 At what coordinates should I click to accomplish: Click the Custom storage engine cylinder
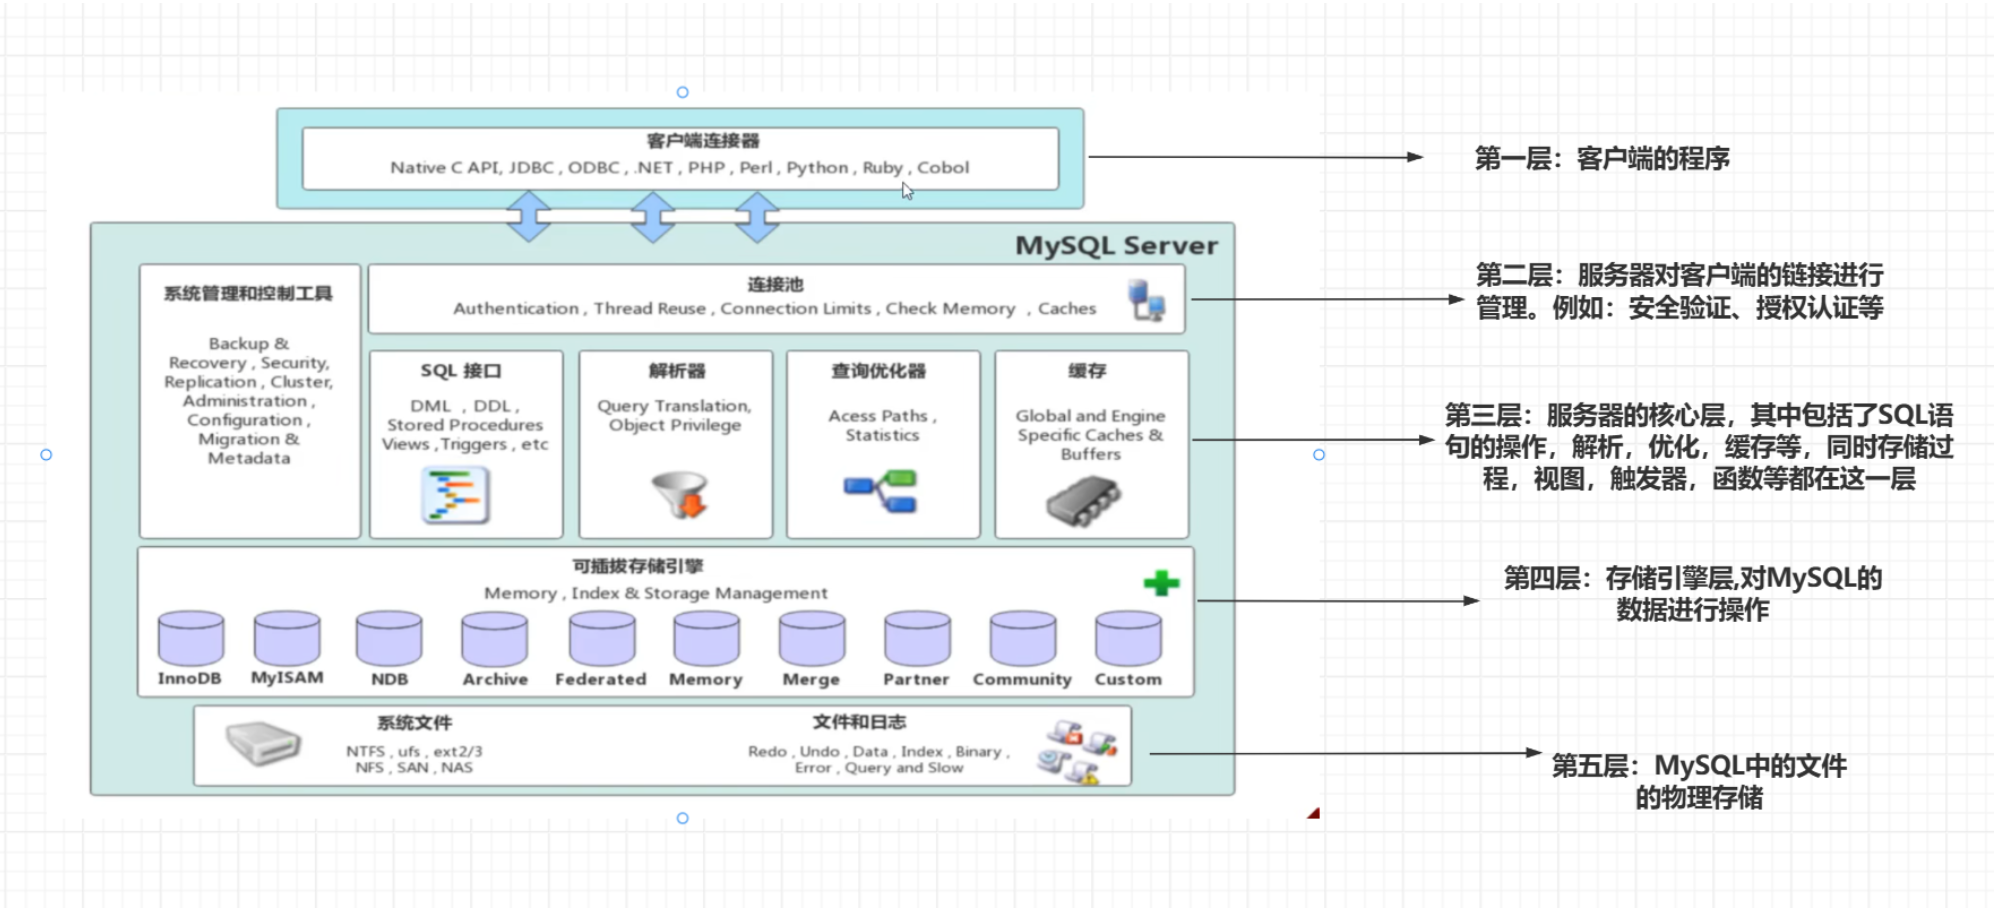point(1128,639)
